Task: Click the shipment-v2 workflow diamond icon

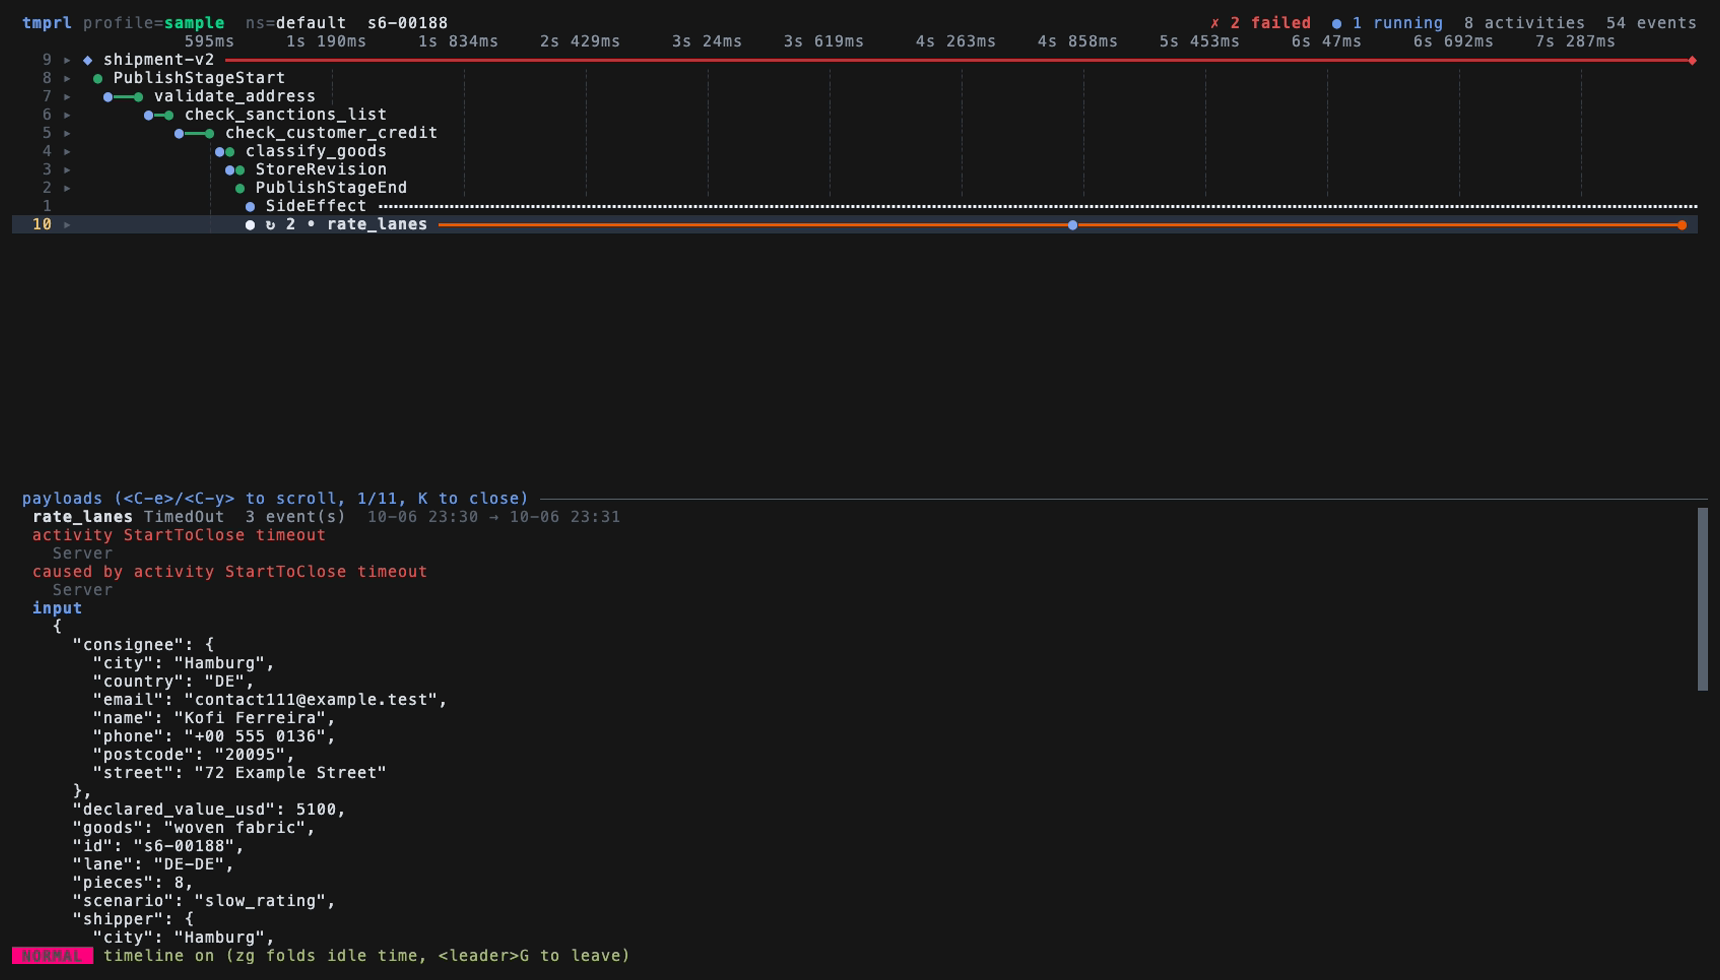Action: pyautogui.click(x=88, y=60)
